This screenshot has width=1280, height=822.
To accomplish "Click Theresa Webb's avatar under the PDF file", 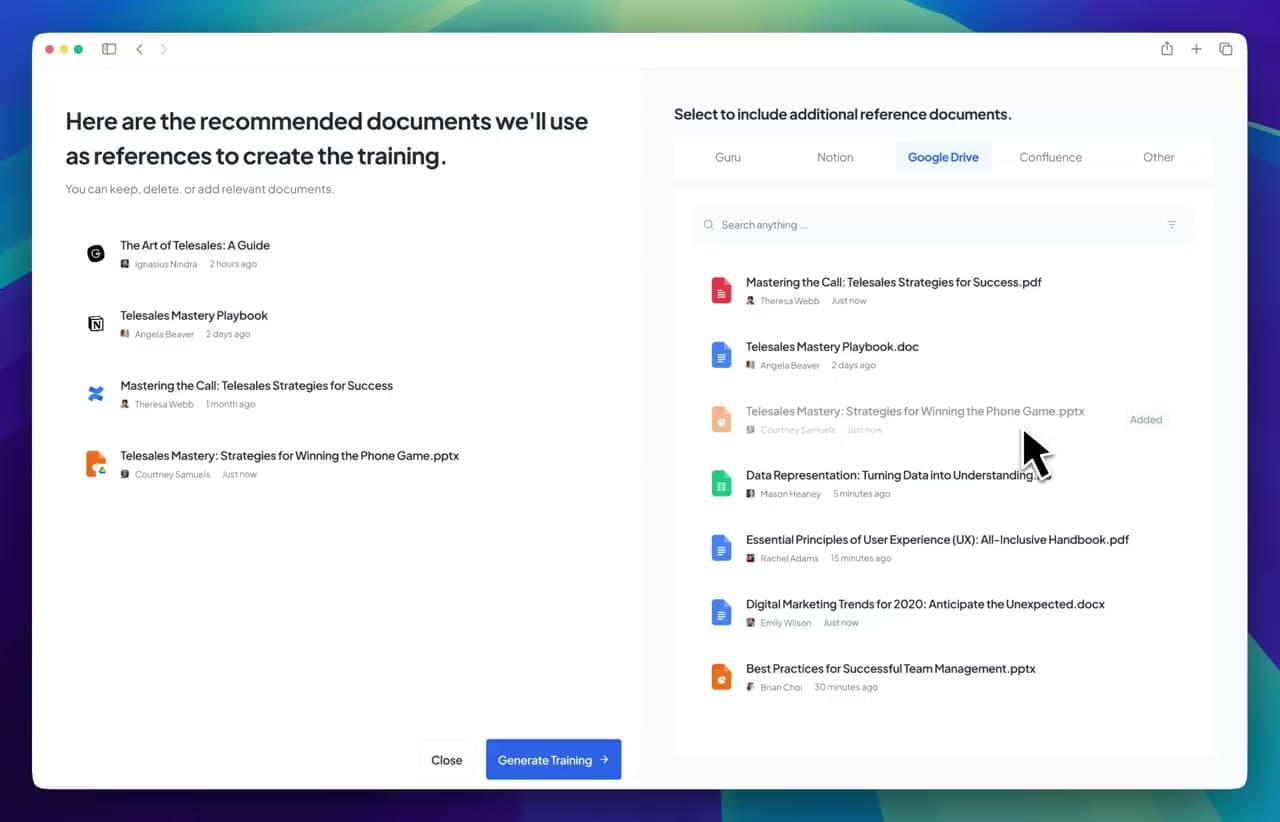I will (x=751, y=301).
